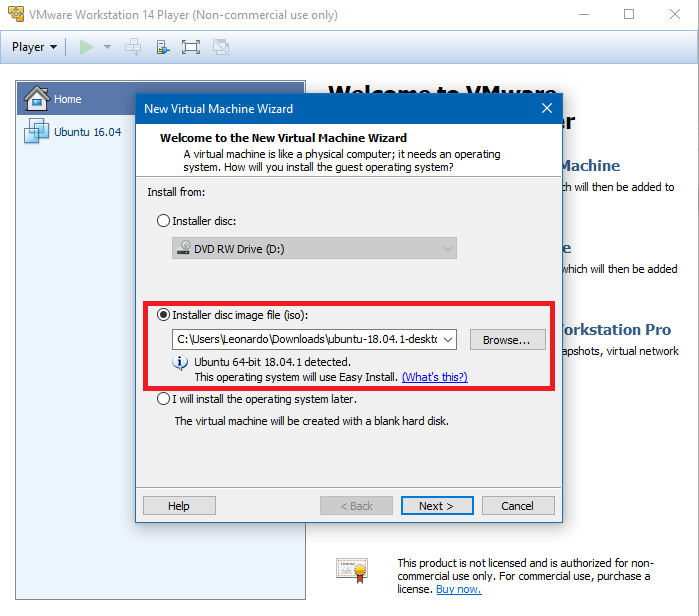Open the Buy now. link

459,589
